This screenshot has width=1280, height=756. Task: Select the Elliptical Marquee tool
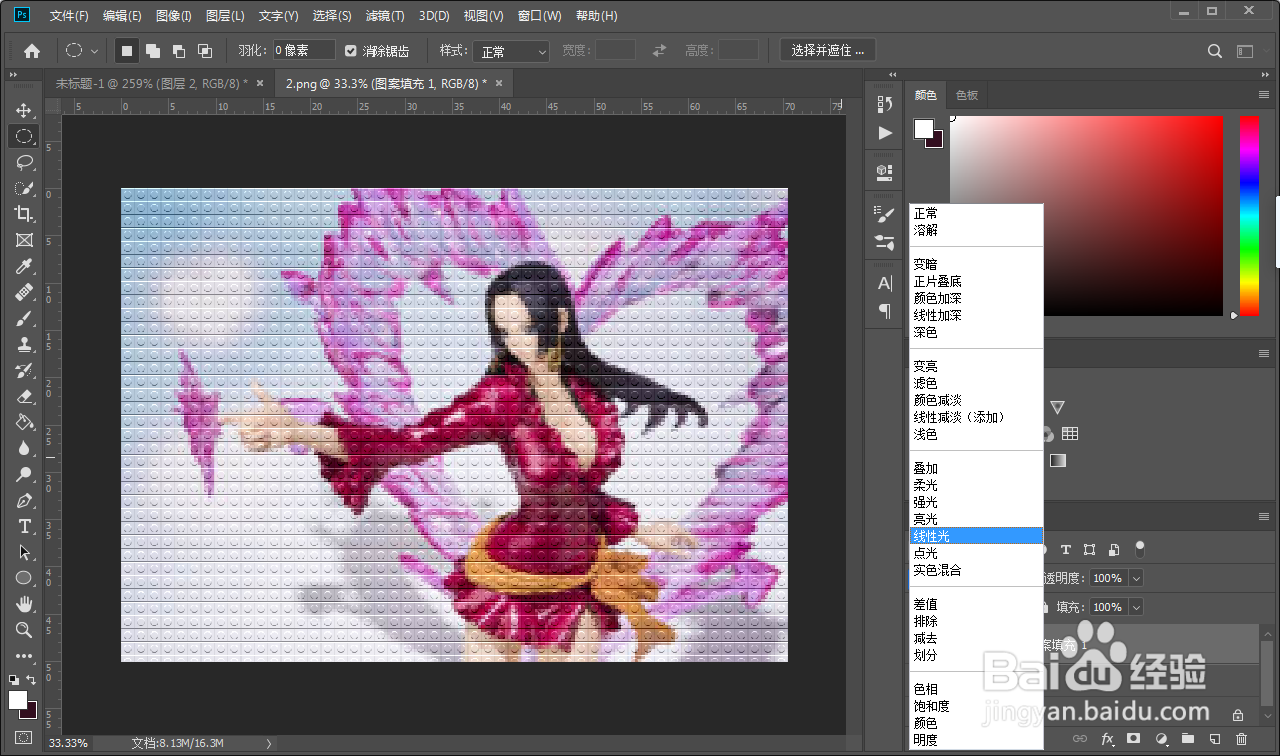(x=24, y=136)
